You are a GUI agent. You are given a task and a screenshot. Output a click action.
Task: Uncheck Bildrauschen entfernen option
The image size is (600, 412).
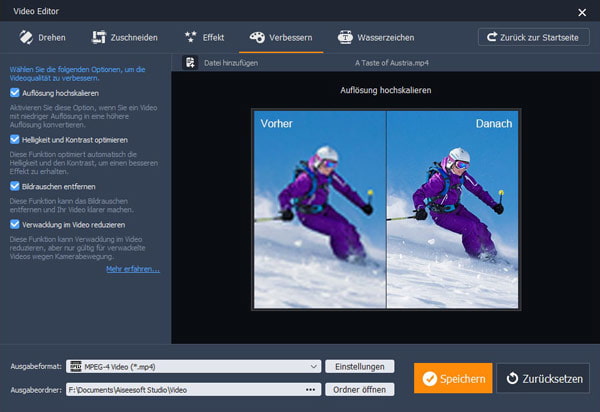[x=14, y=185]
